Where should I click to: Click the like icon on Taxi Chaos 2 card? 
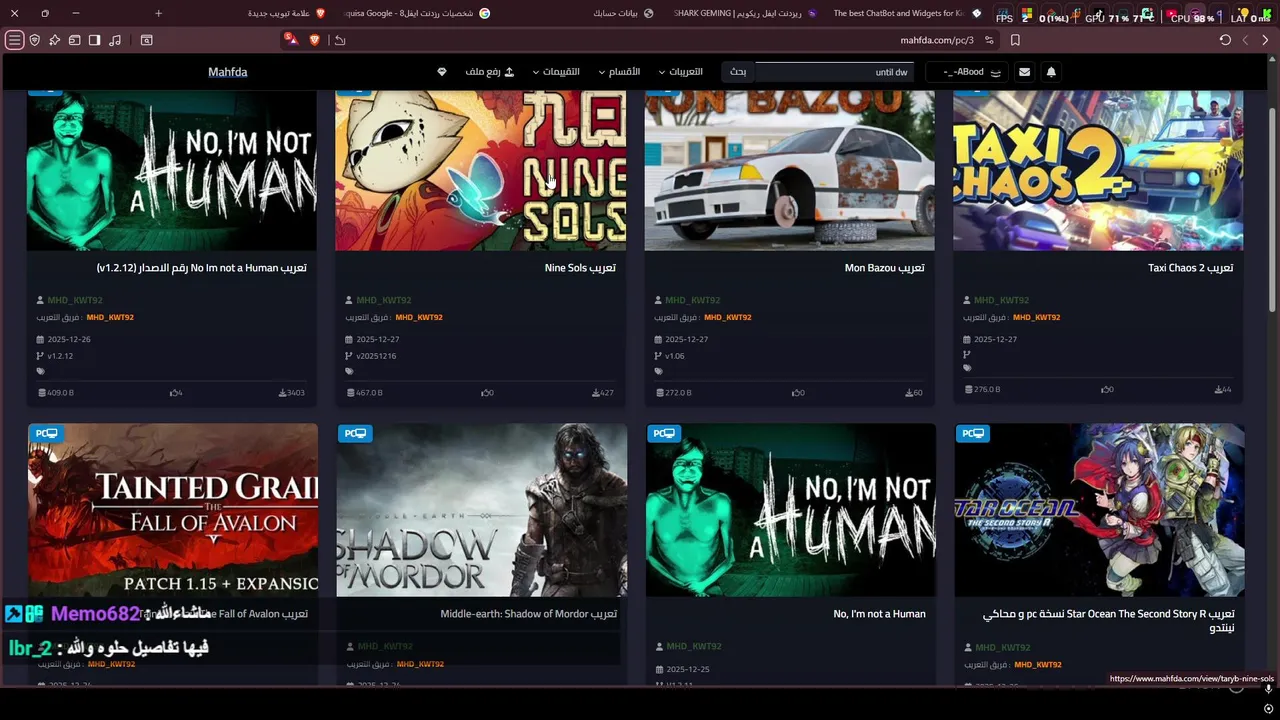coord(1105,390)
